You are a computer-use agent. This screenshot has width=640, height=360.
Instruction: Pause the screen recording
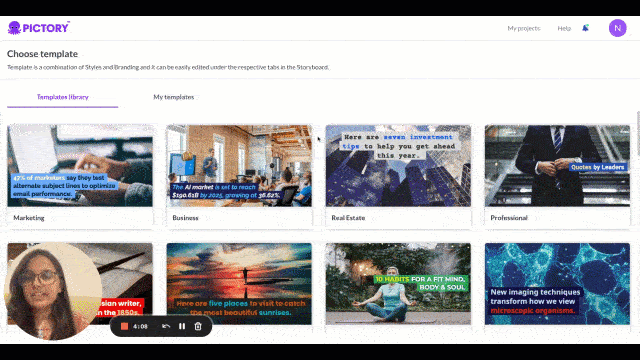pos(182,326)
